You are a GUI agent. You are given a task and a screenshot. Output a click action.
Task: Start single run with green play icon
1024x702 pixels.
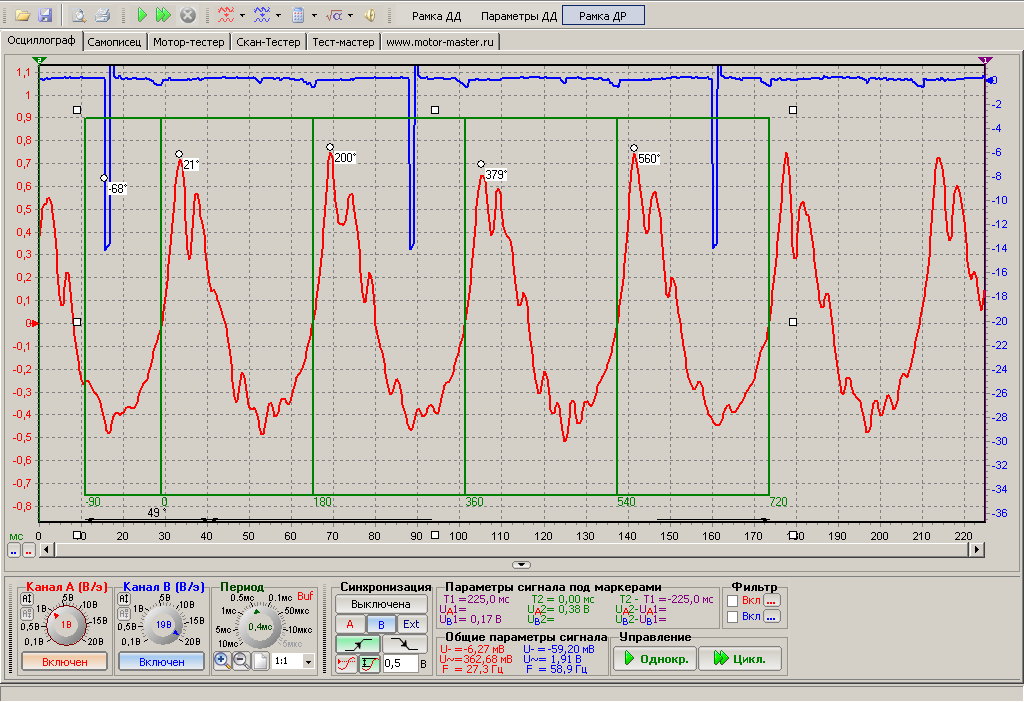pos(142,15)
